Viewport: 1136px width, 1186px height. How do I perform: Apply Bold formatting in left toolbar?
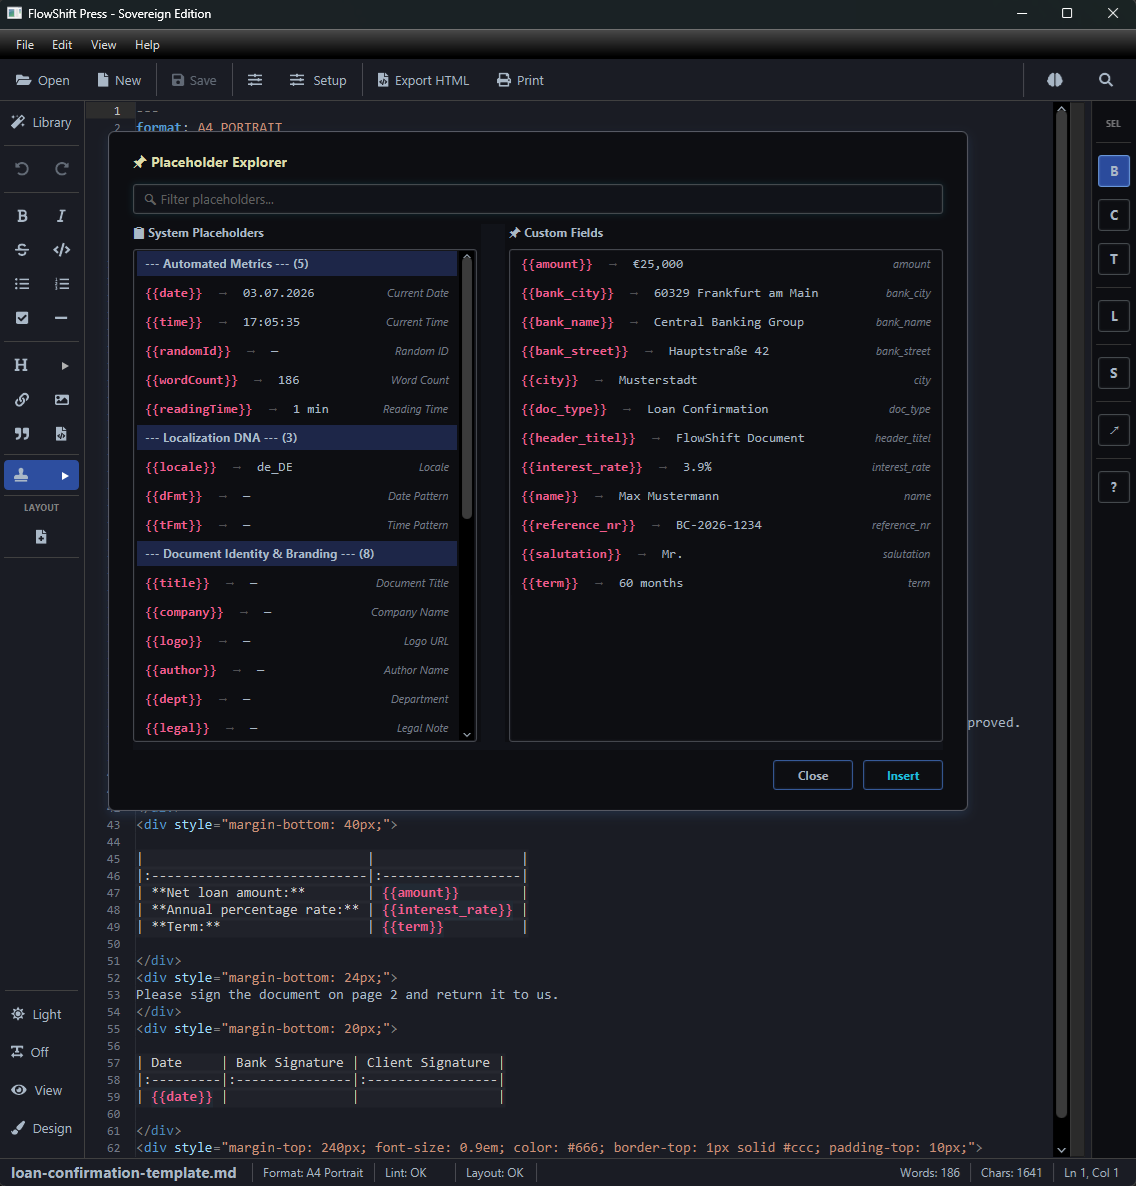pyautogui.click(x=22, y=216)
